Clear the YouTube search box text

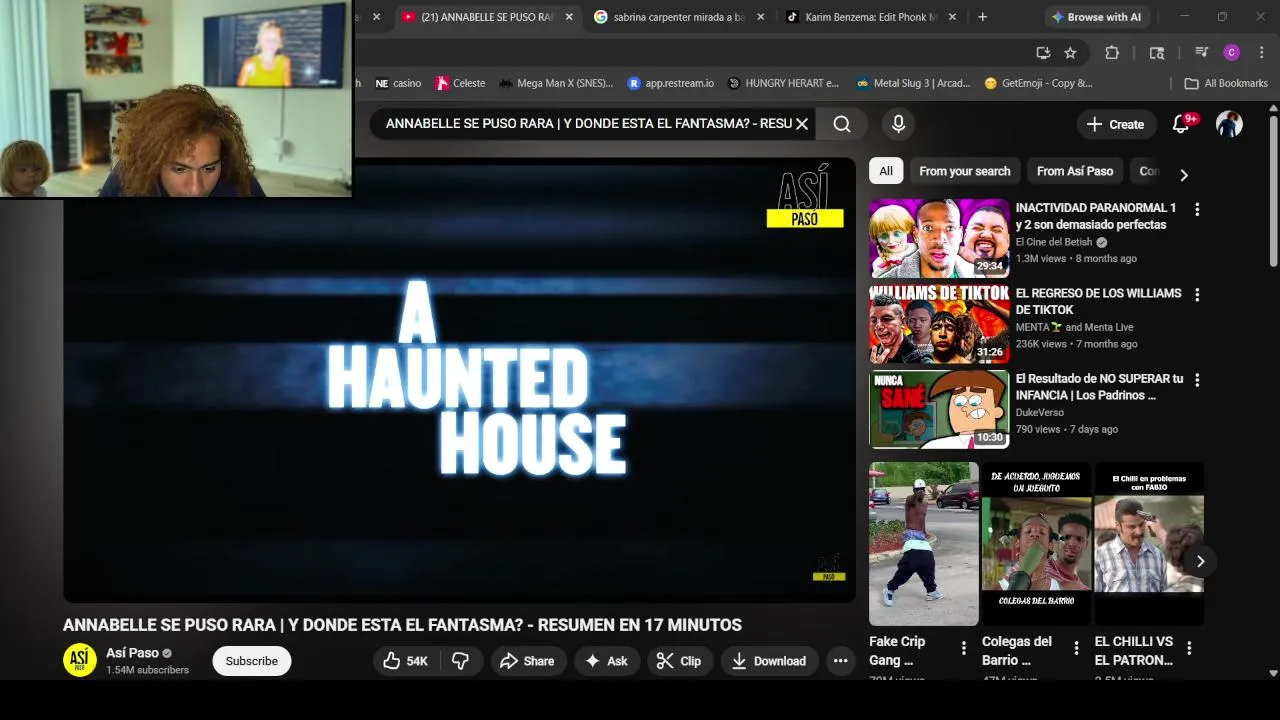801,124
